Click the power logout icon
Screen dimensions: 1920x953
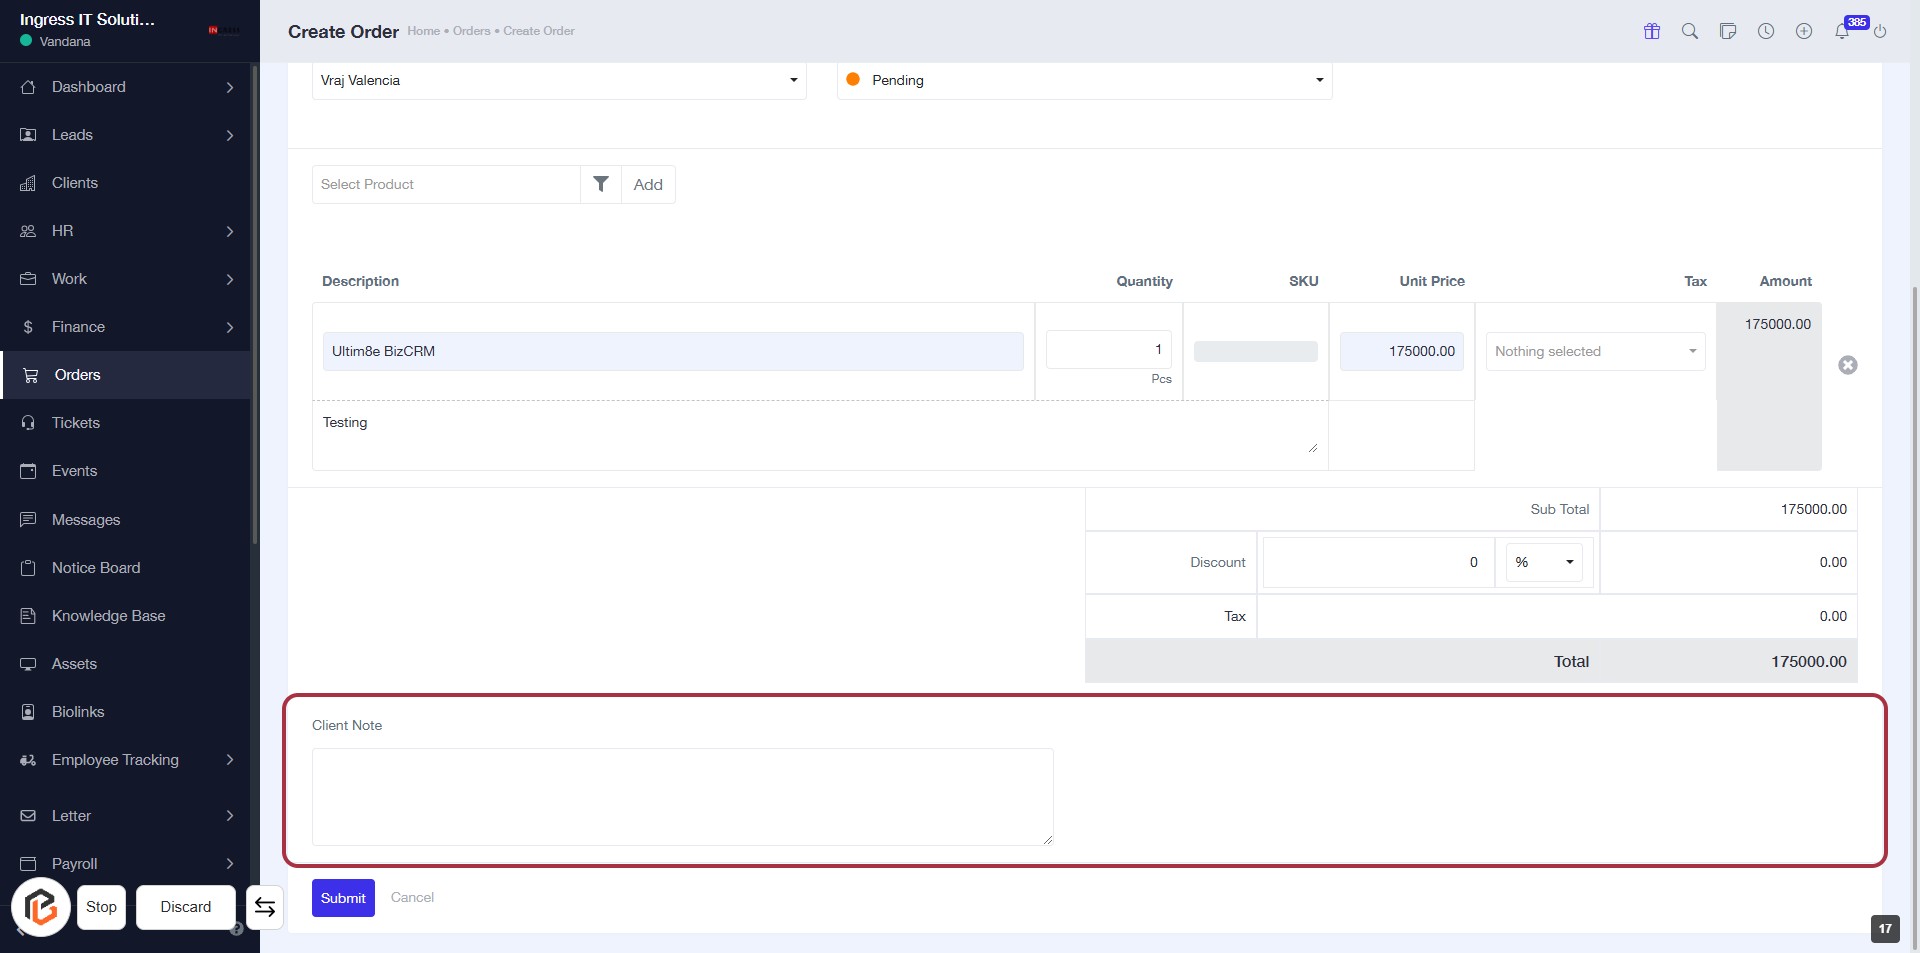(1879, 31)
